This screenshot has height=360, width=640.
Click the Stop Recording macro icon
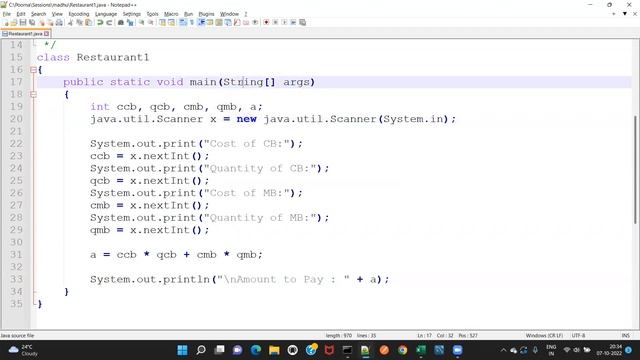pos(275,22)
